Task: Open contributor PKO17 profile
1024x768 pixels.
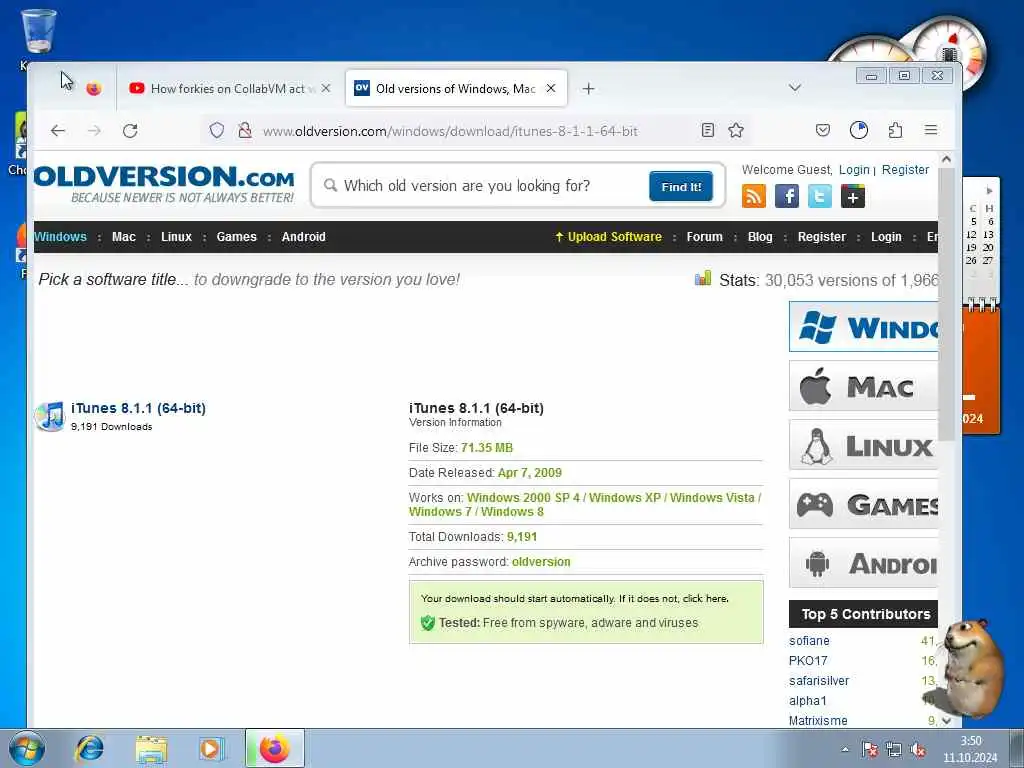Action: point(808,661)
